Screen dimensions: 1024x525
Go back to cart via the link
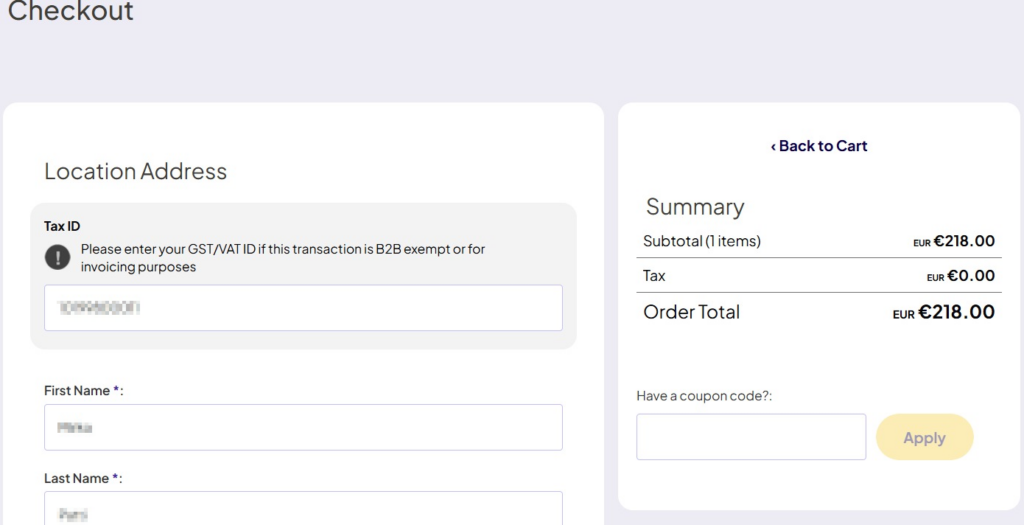tap(818, 146)
